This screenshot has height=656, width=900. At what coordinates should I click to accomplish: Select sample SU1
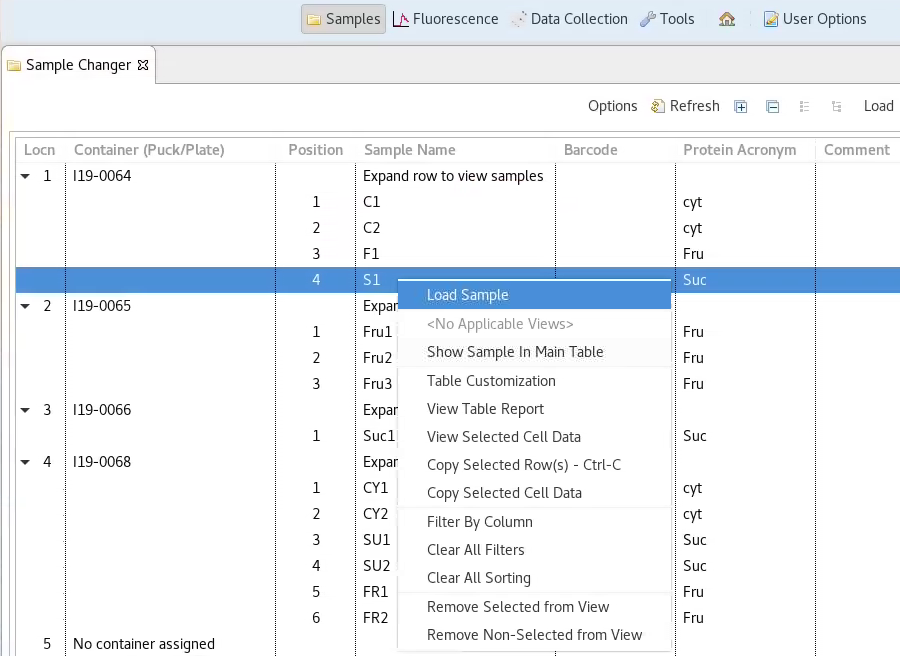pos(377,539)
